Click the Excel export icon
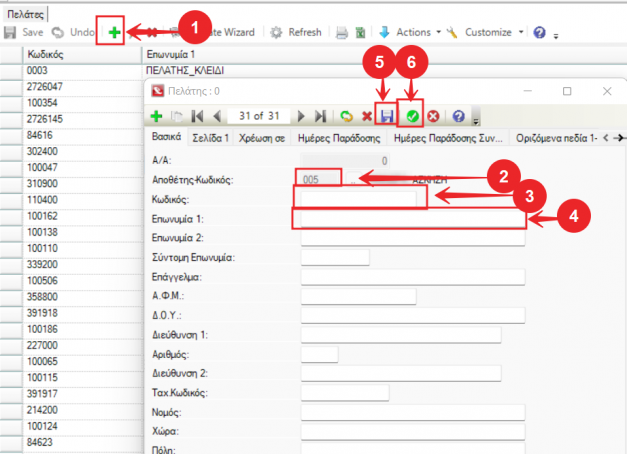The width and height of the screenshot is (627, 454). click(x=360, y=32)
